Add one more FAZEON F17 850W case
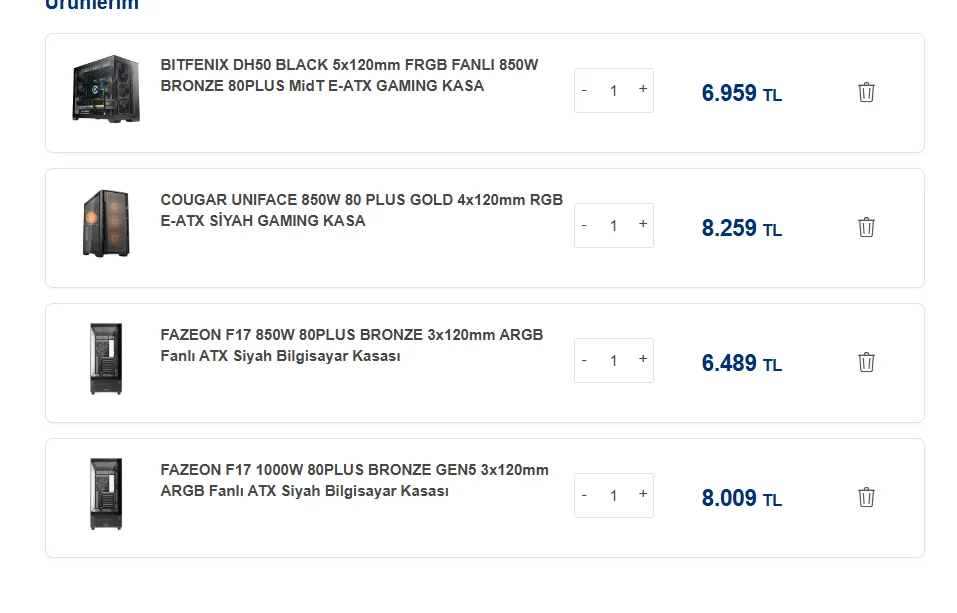 (643, 360)
